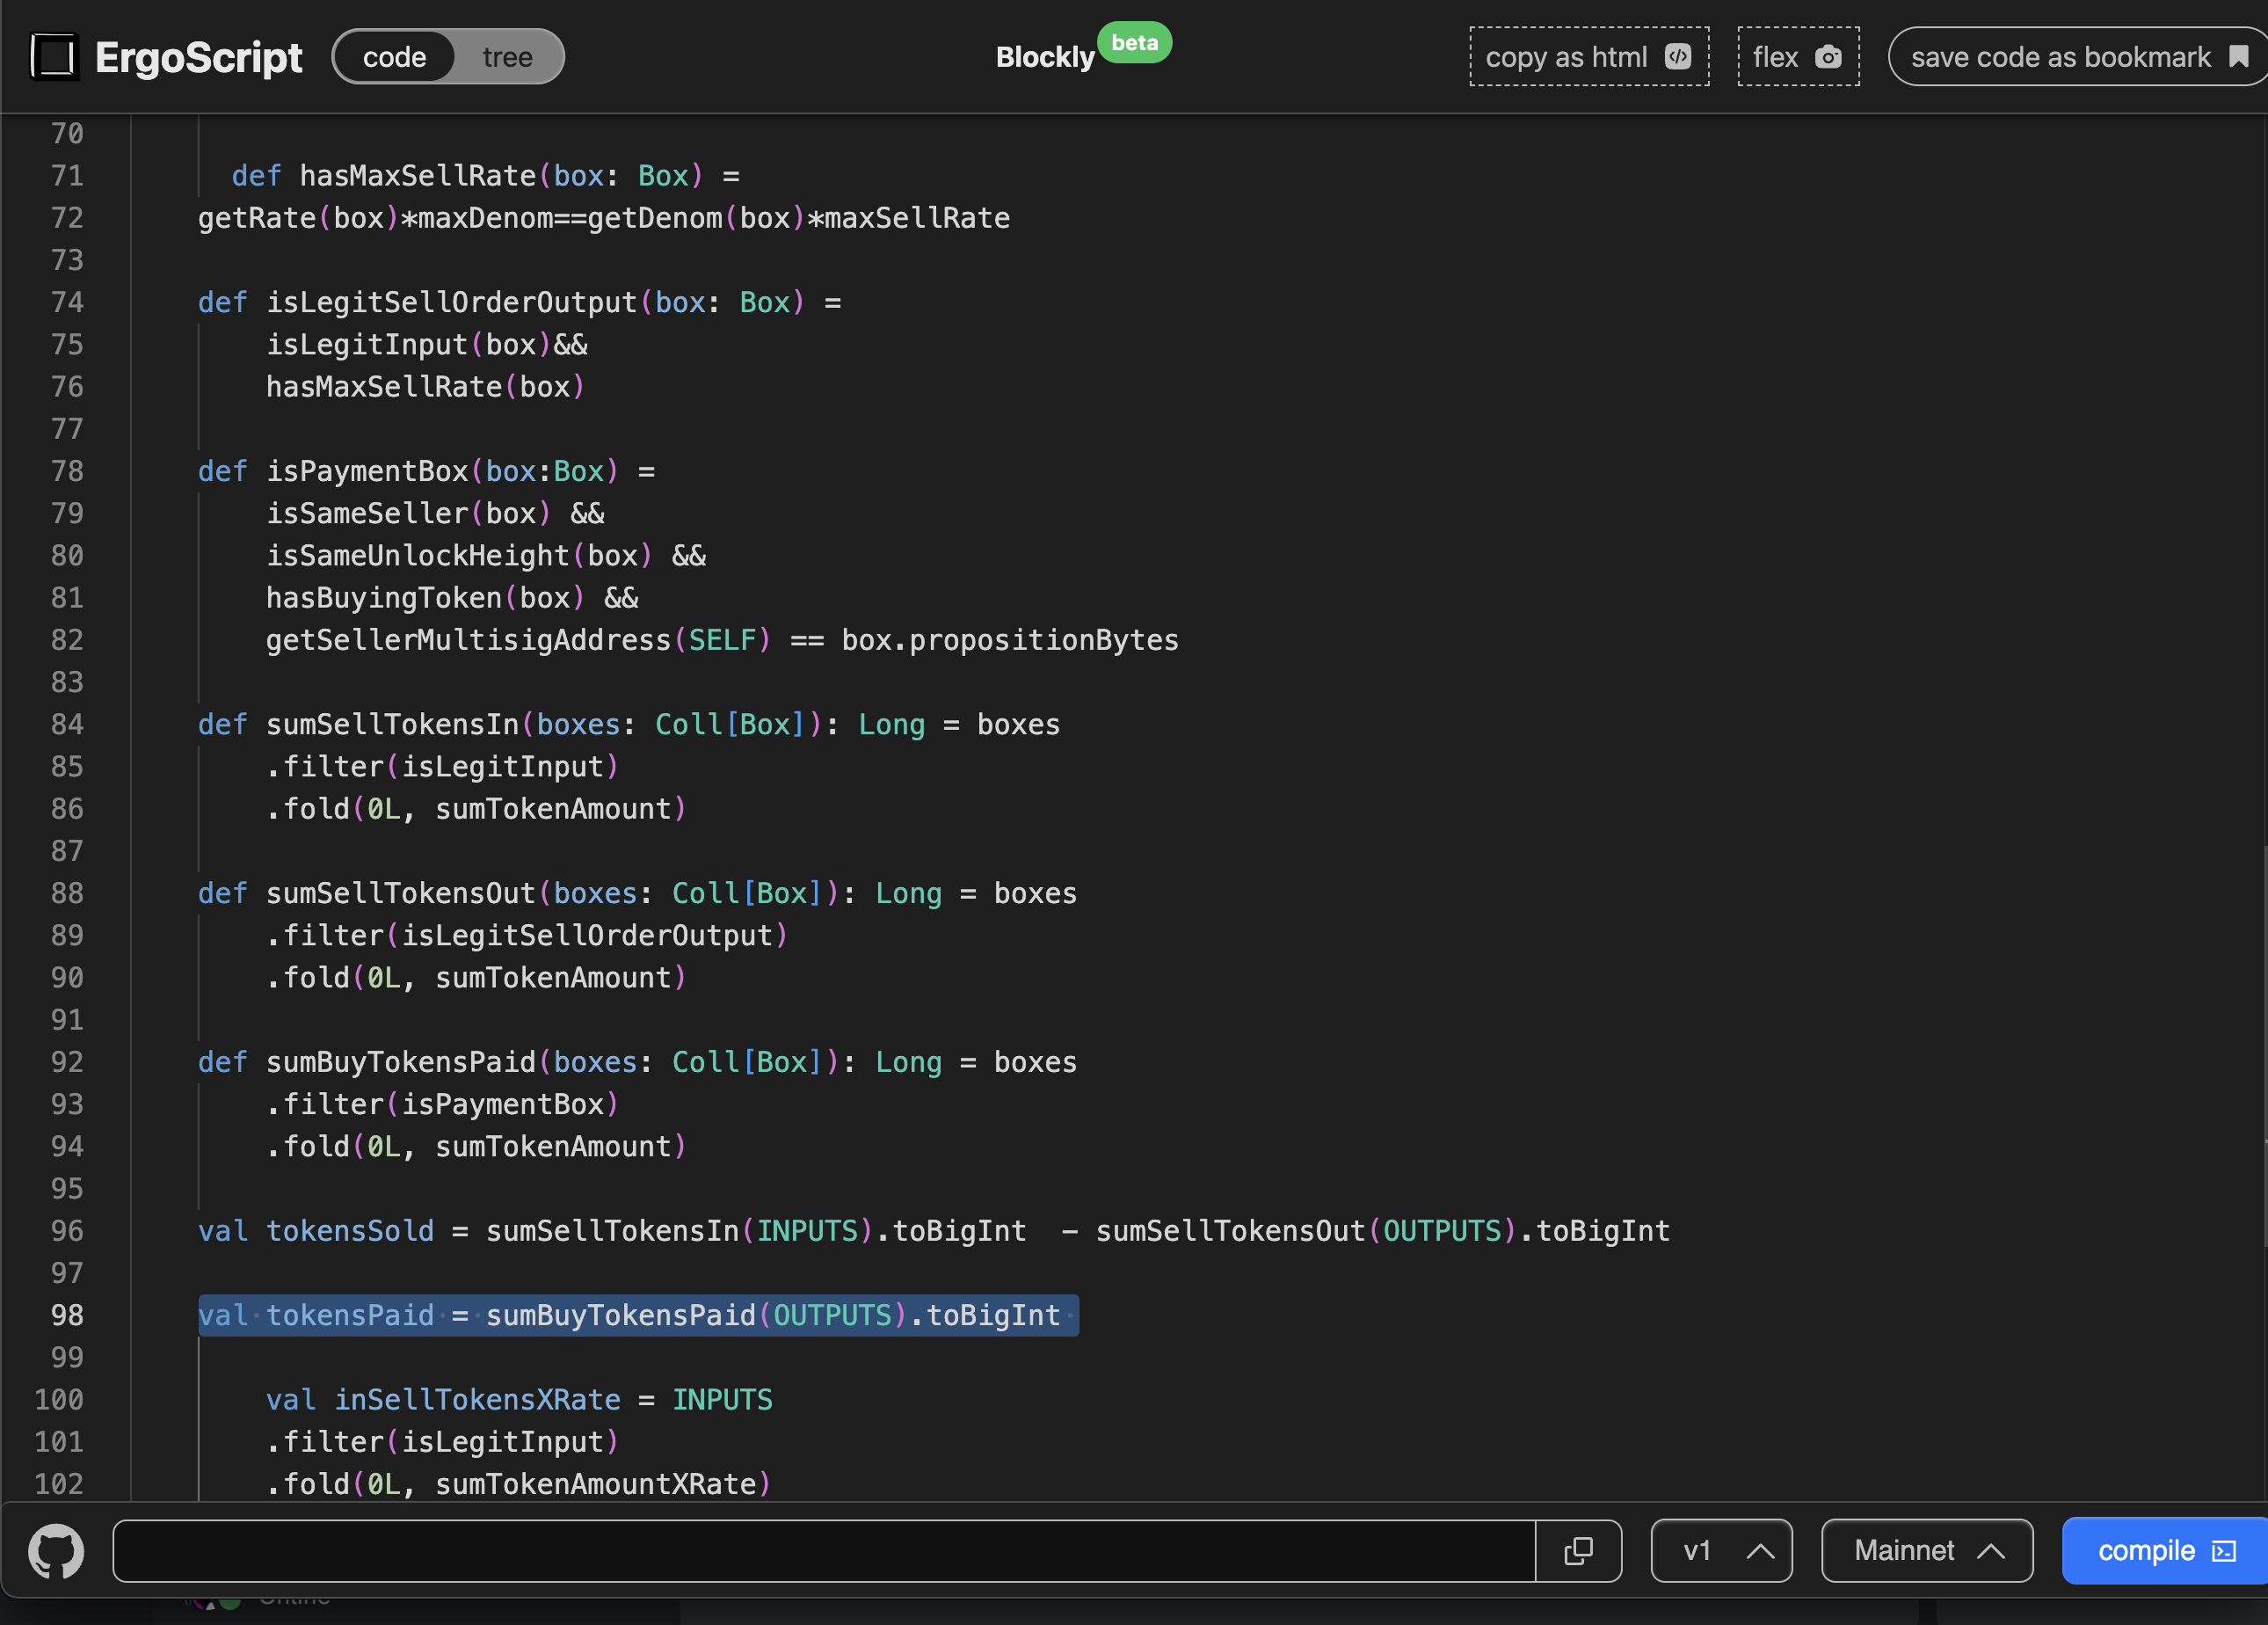Click the green beta badge

(1134, 43)
